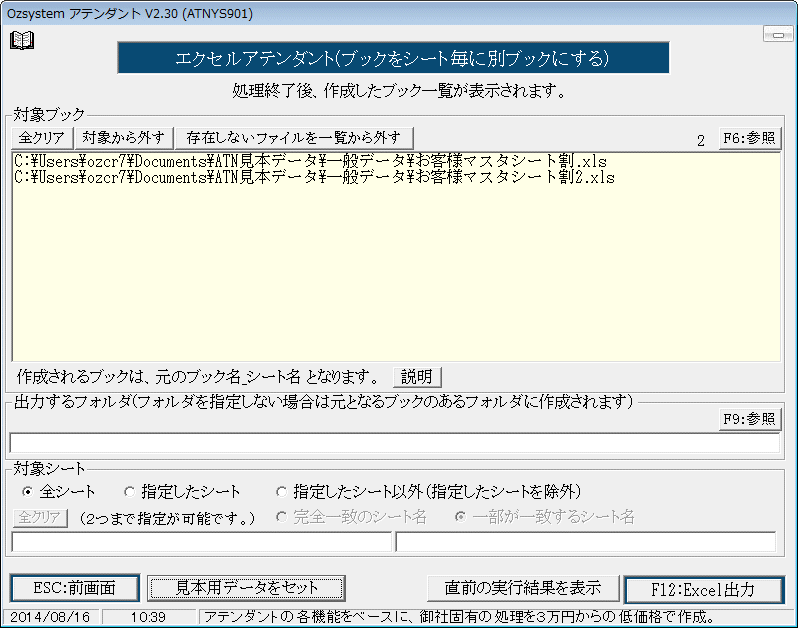Click the 10:39 time in status bar
The height and width of the screenshot is (628, 798).
(x=148, y=617)
